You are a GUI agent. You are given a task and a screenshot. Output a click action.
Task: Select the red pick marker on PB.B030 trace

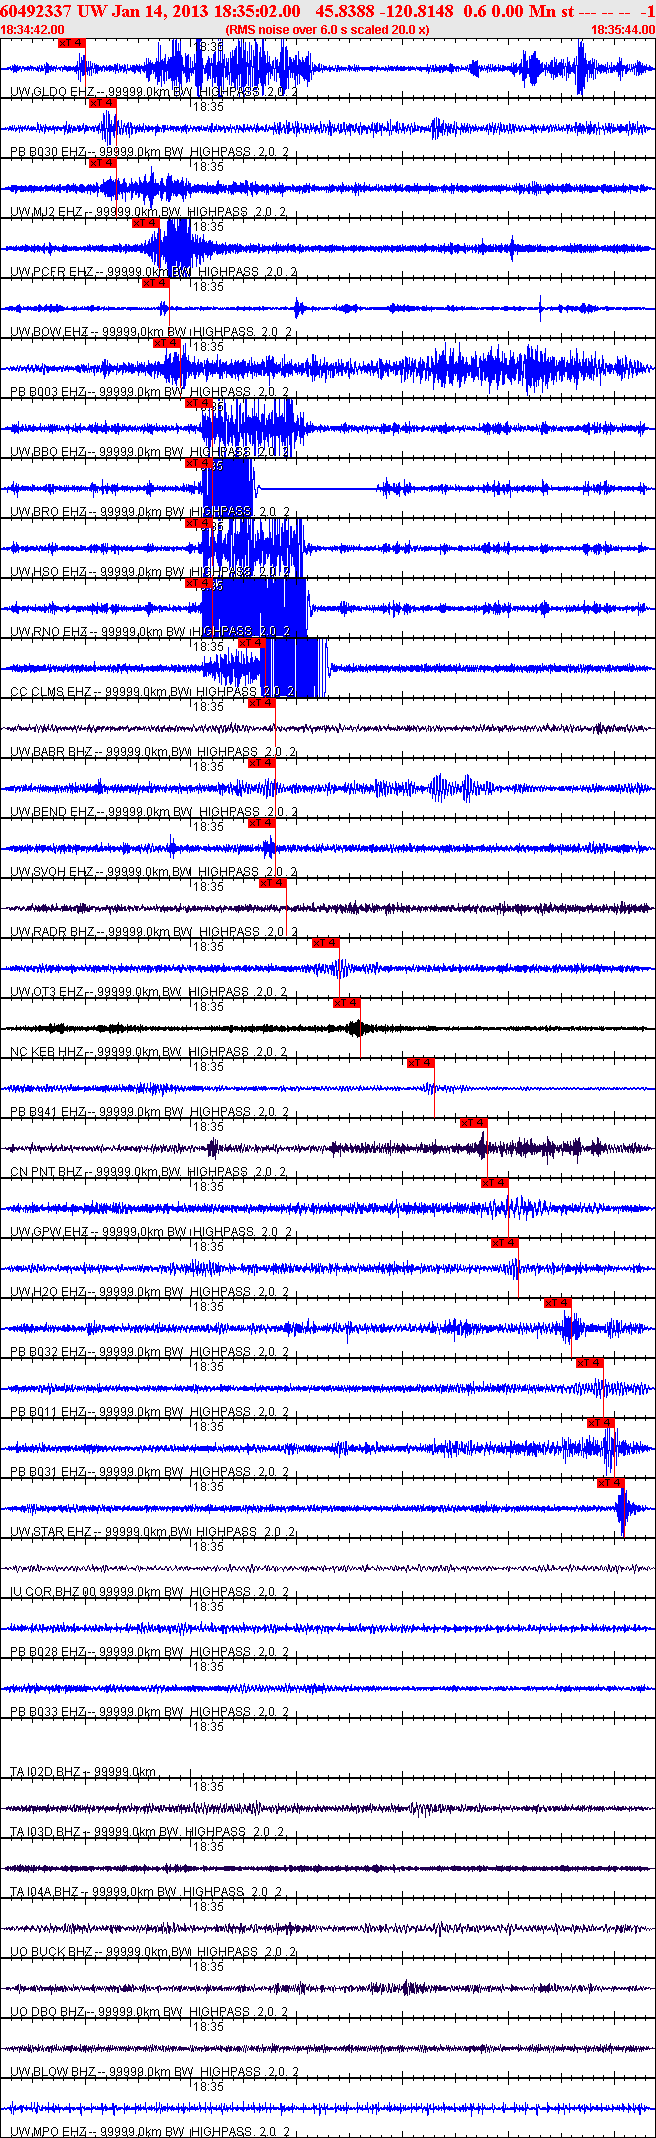coord(103,103)
